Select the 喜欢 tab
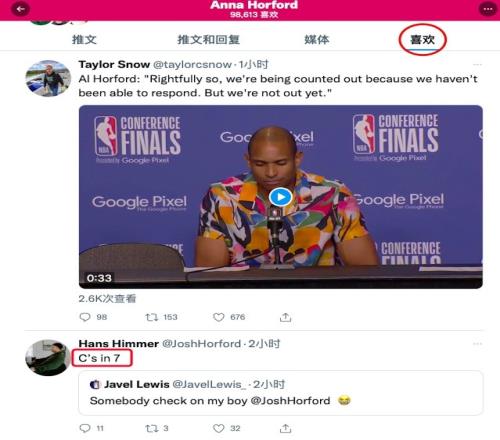Image resolution: width=500 pixels, height=440 pixels. point(422,39)
